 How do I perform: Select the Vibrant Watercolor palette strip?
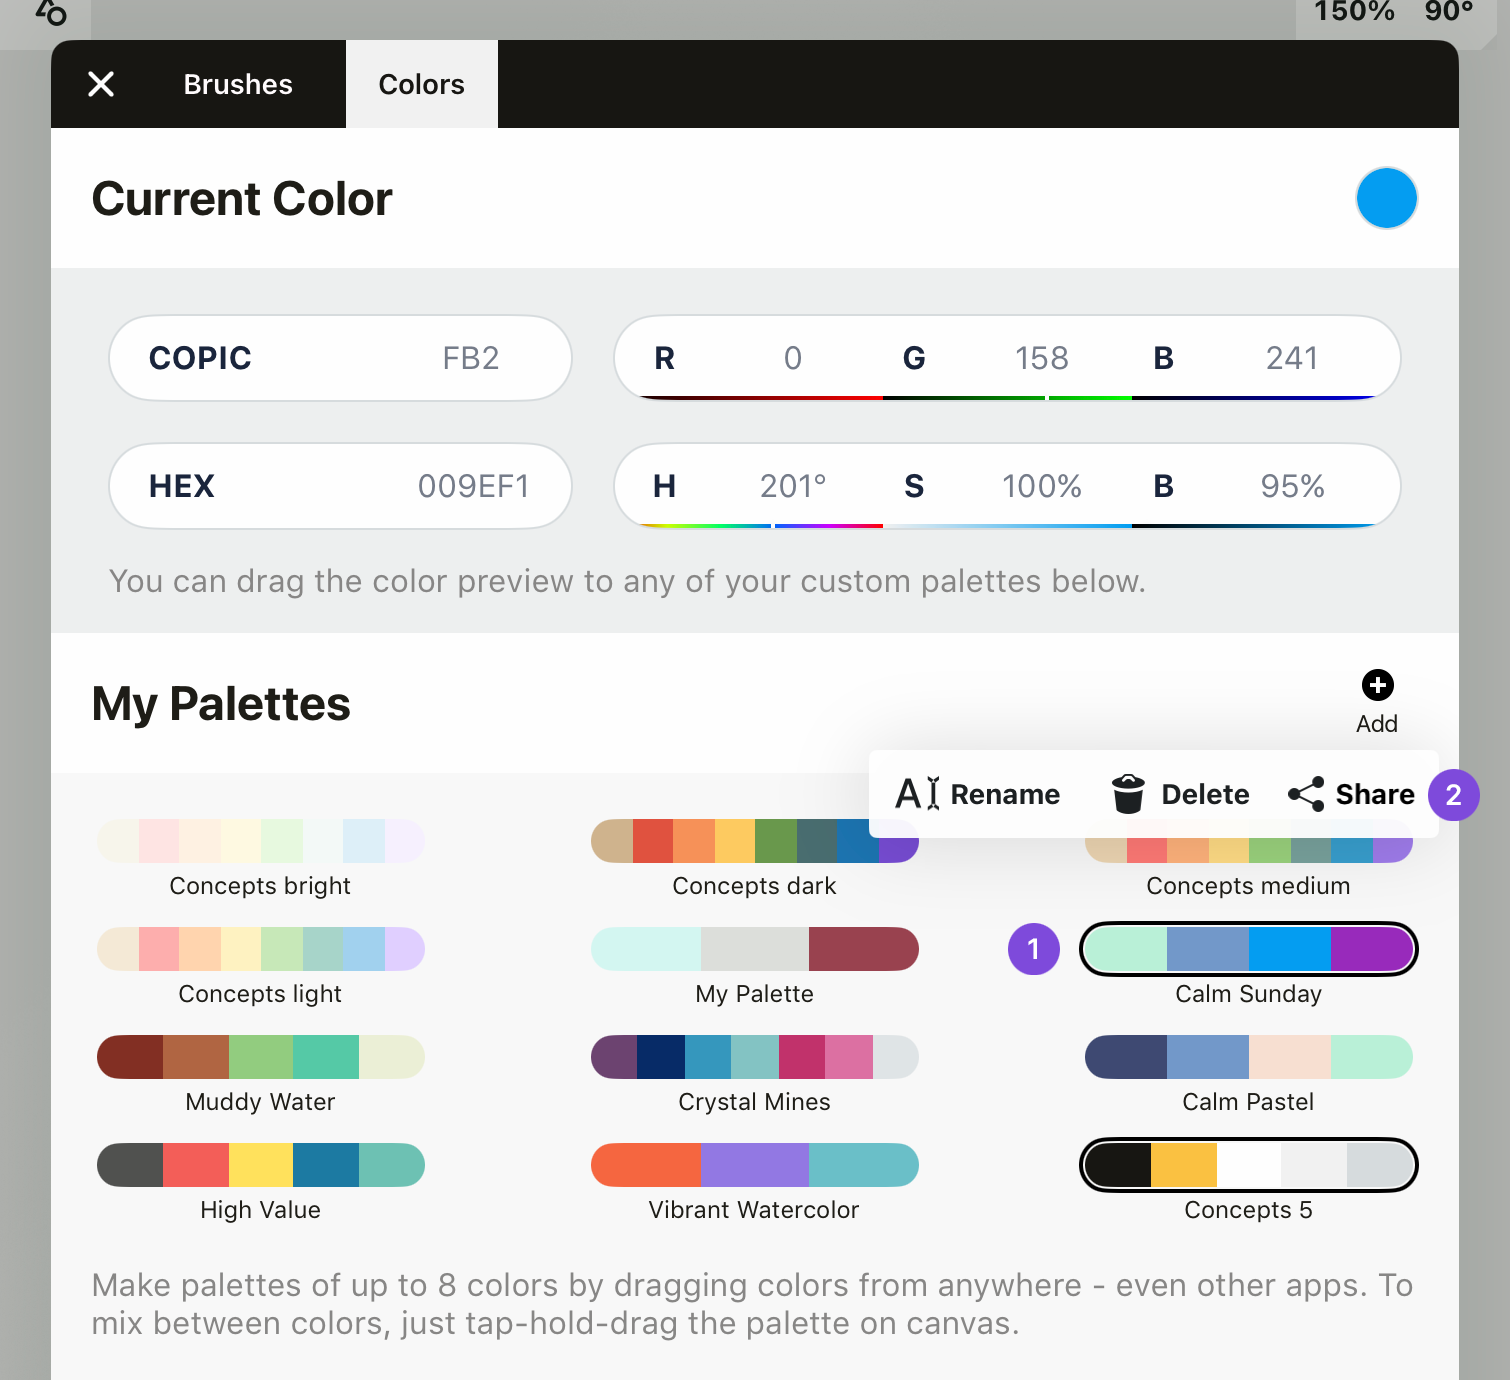[755, 1165]
